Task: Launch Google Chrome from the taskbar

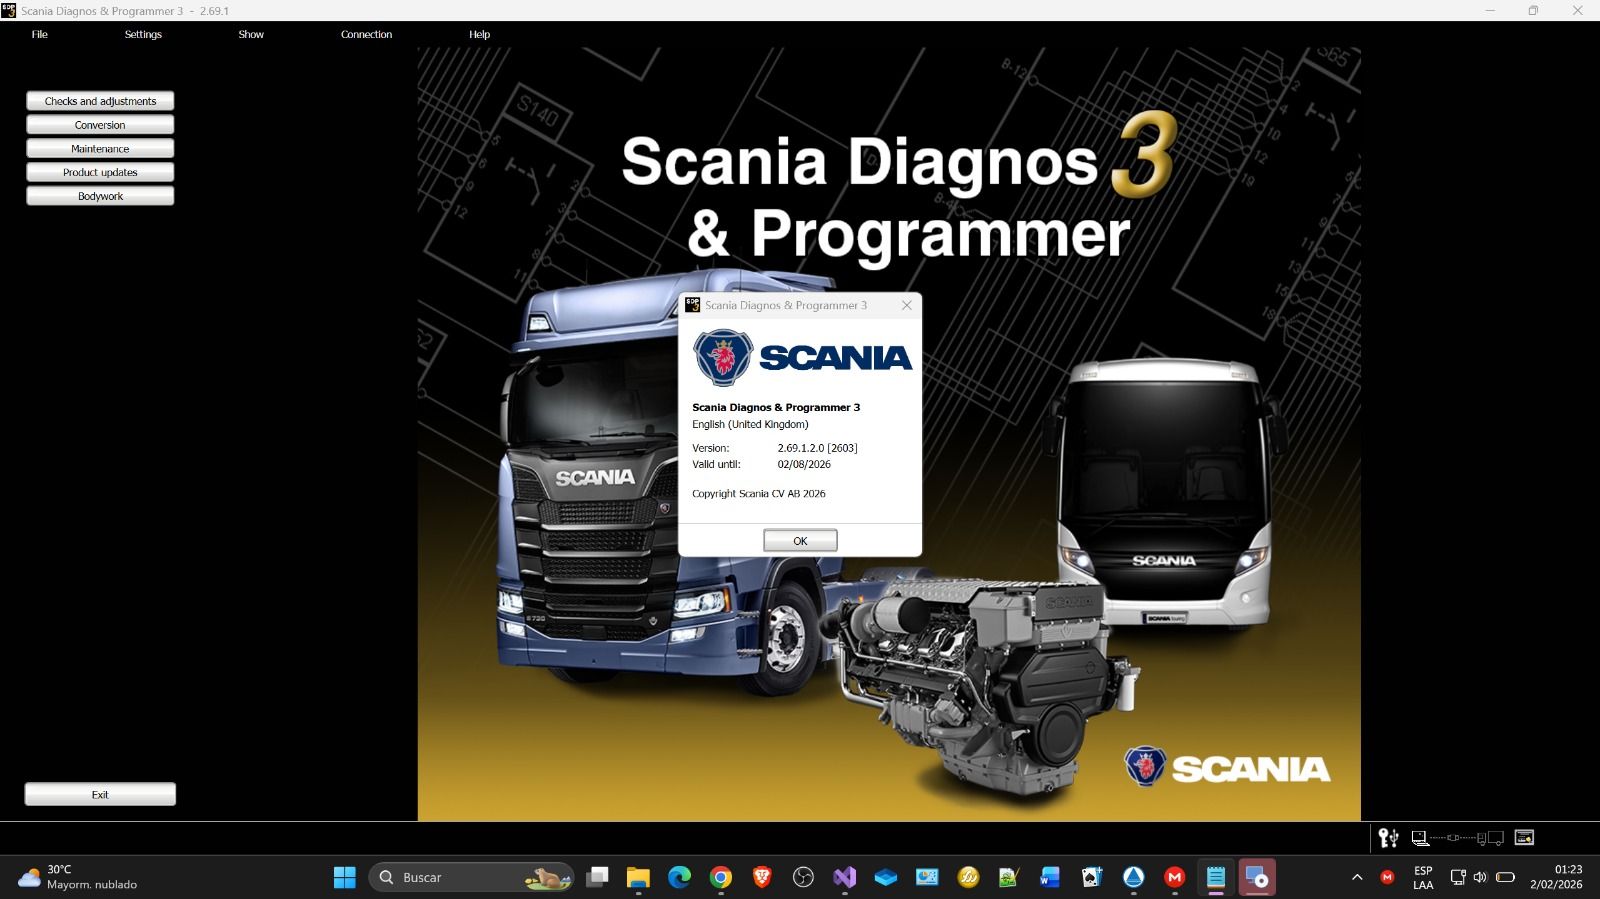Action: point(720,878)
